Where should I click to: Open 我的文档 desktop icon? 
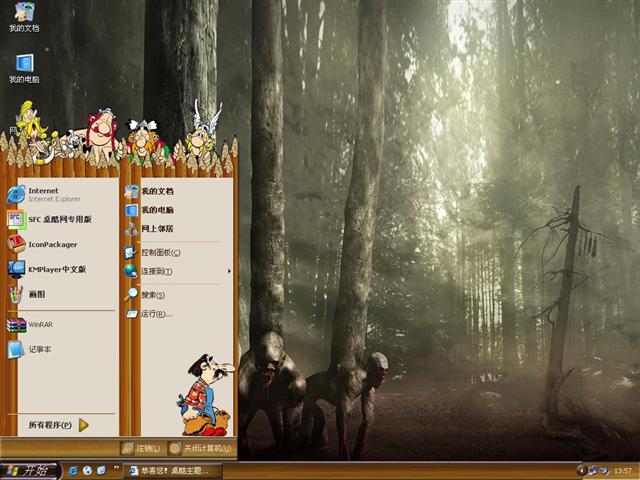(x=24, y=17)
